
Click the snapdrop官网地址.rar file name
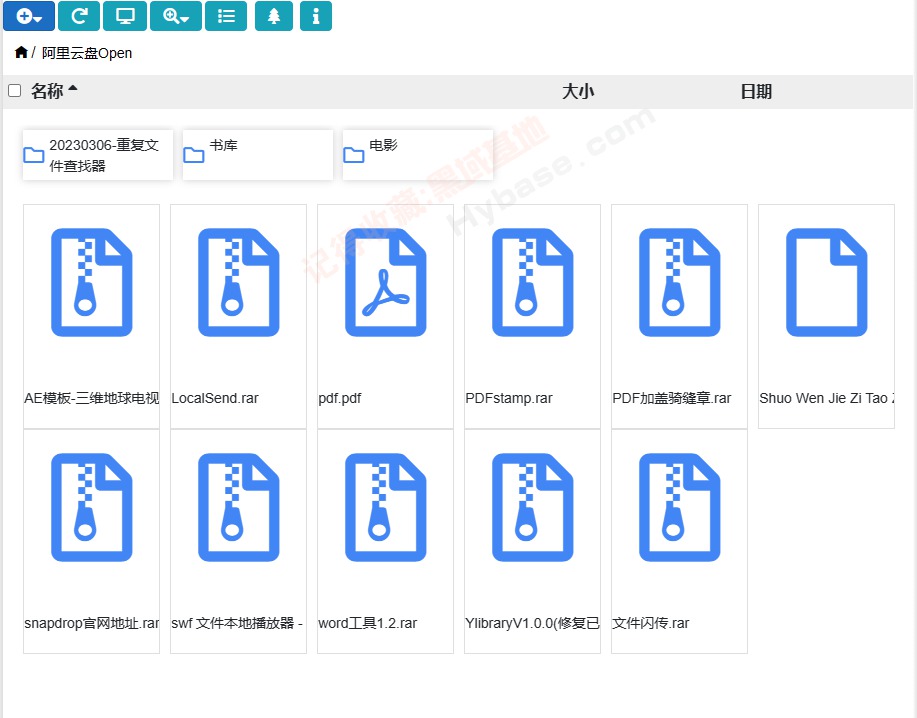92,623
